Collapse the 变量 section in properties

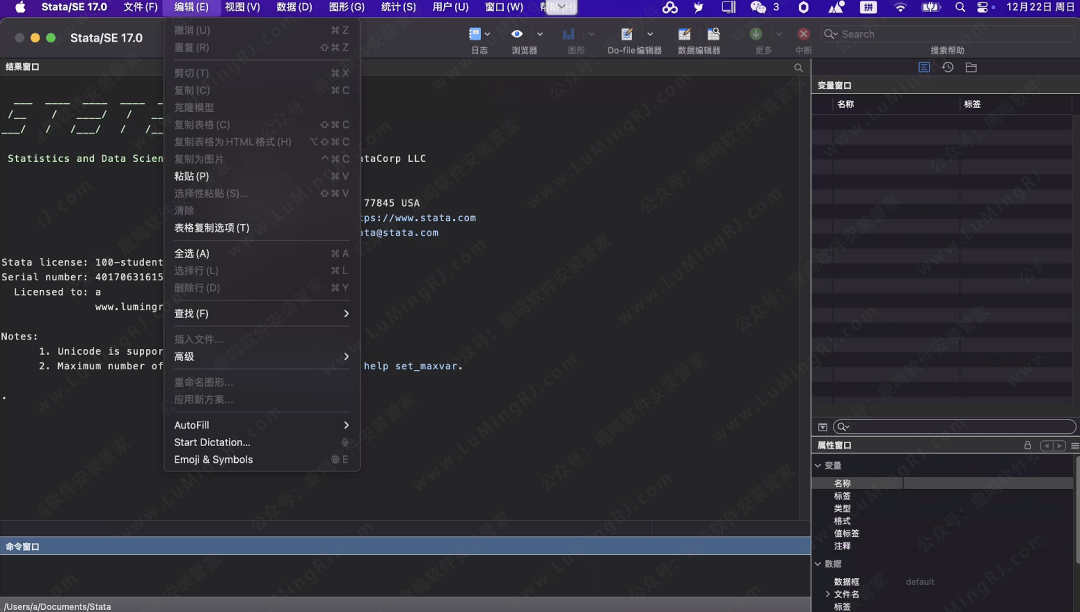[x=818, y=466]
